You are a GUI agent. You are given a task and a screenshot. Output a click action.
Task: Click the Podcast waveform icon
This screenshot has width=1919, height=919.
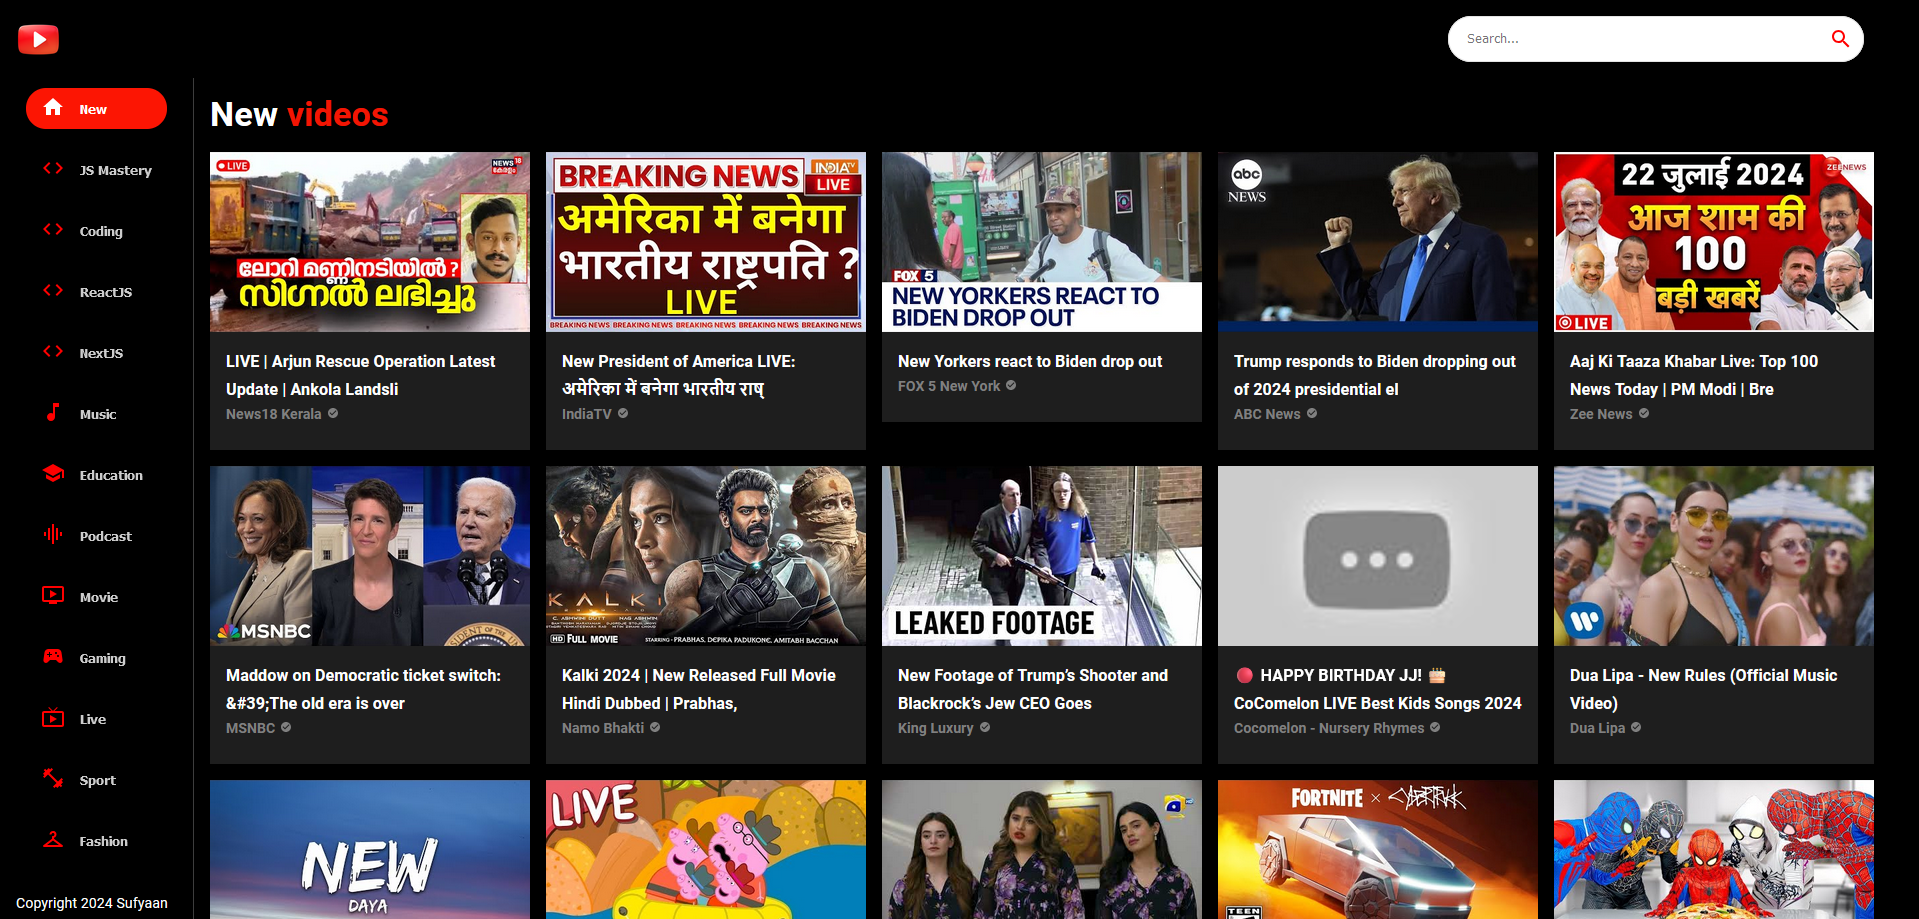53,534
